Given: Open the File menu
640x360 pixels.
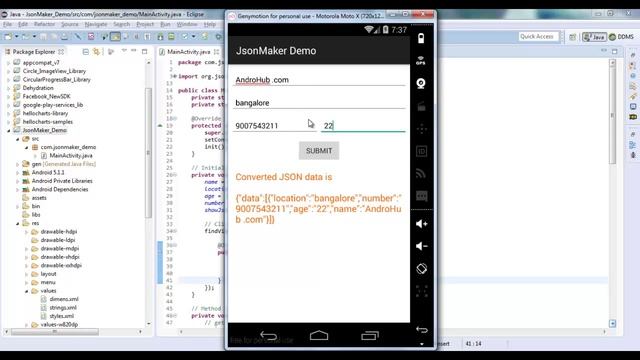Looking at the screenshot, I should pos(8,24).
